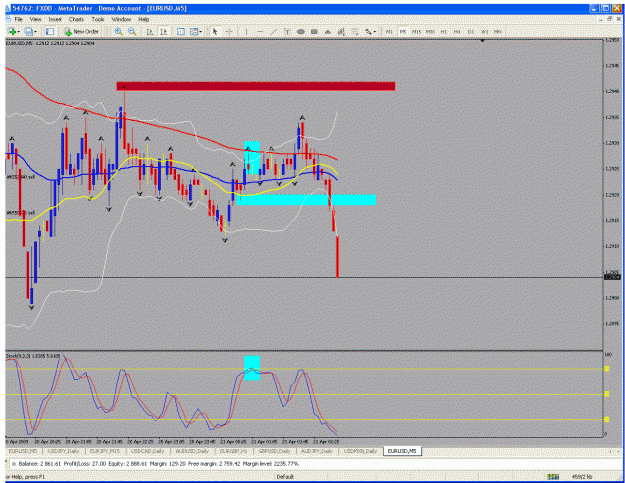Open the Indicators list icon
Screen dimensions: 625x483
pyautogui.click(x=181, y=31)
